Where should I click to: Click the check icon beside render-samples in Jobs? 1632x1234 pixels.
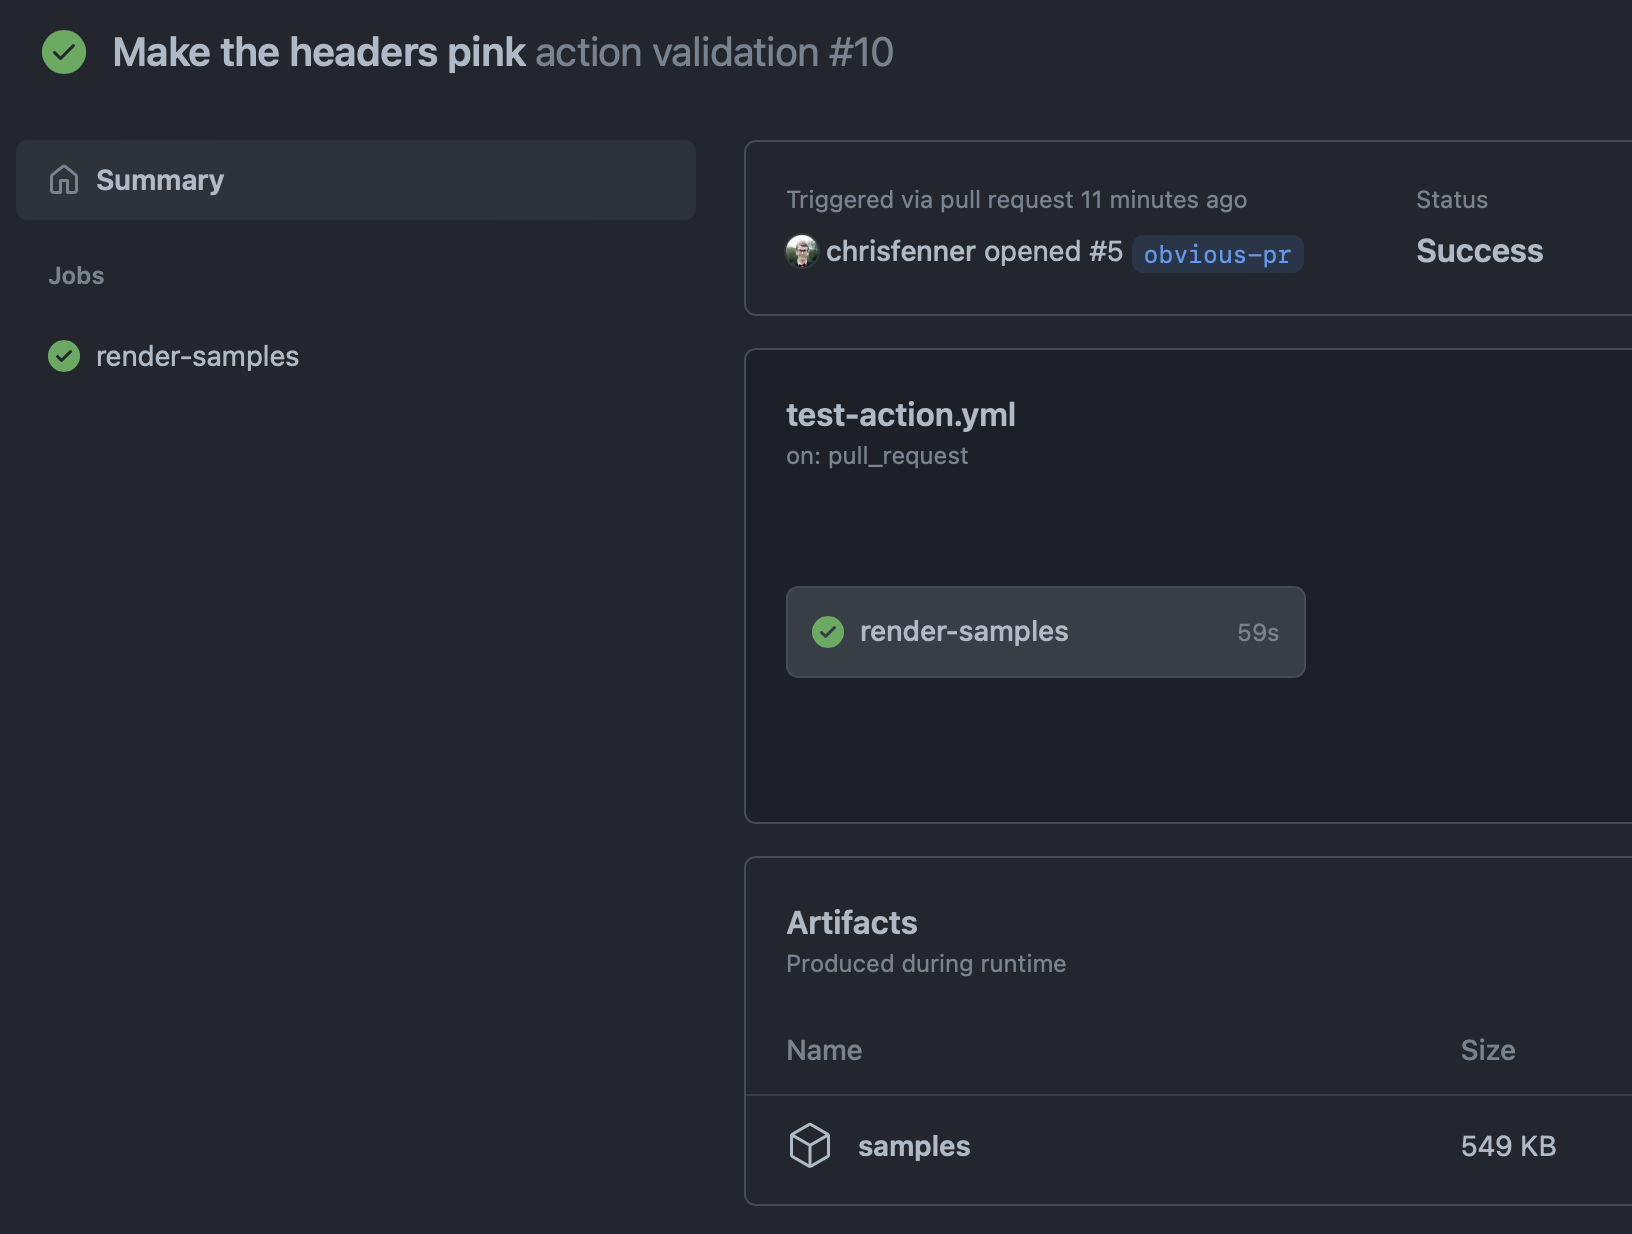(x=63, y=356)
